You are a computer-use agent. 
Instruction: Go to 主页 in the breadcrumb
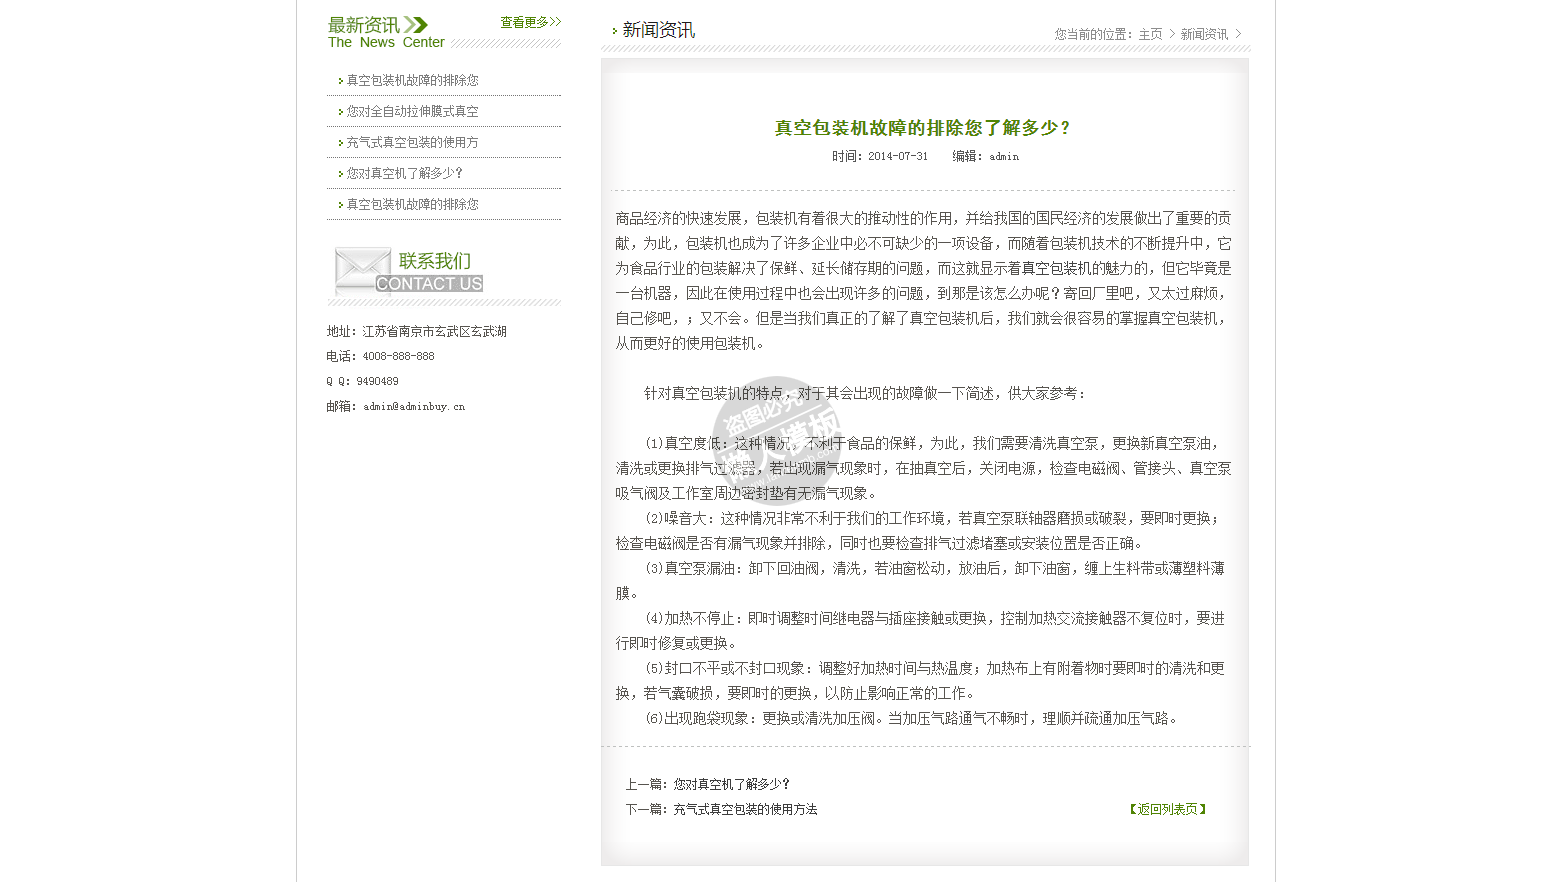click(1150, 34)
